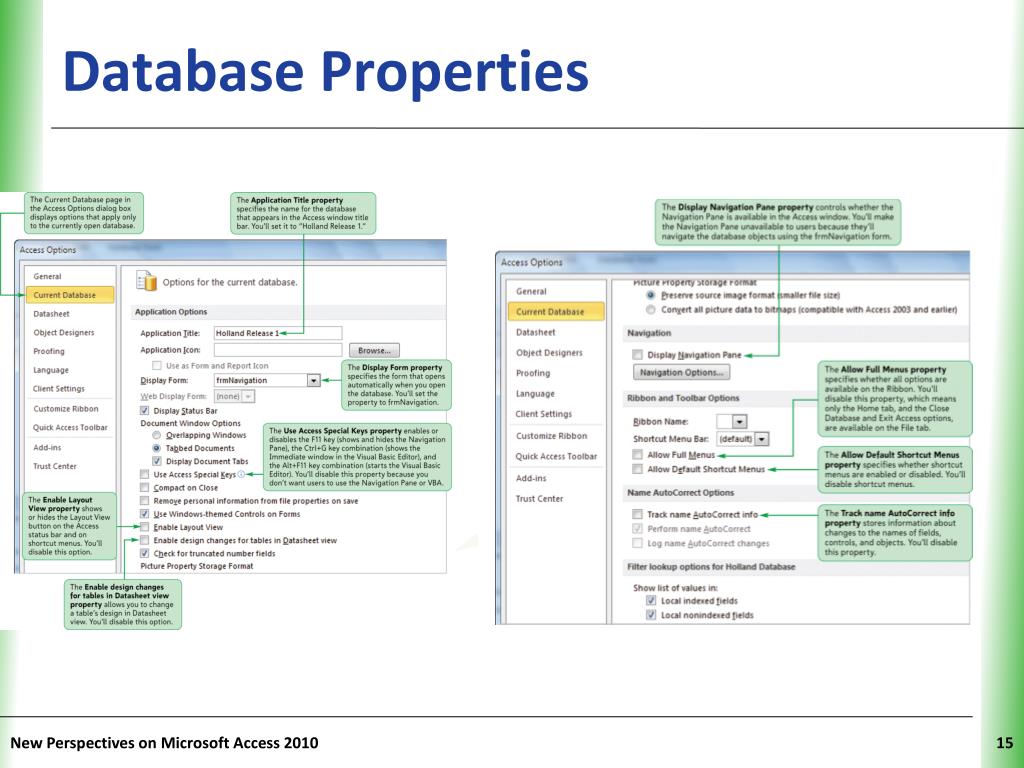Click the Name AutoCorrect Options heading
Viewport: 1024px width, 768px height.
click(x=680, y=493)
